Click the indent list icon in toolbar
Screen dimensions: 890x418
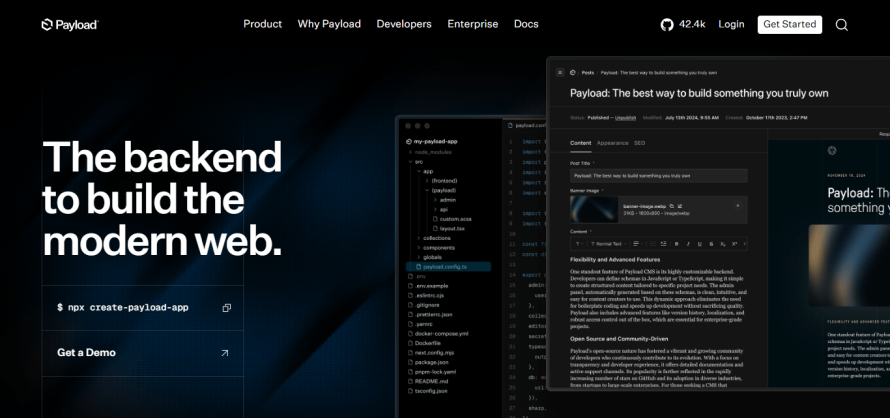point(664,244)
